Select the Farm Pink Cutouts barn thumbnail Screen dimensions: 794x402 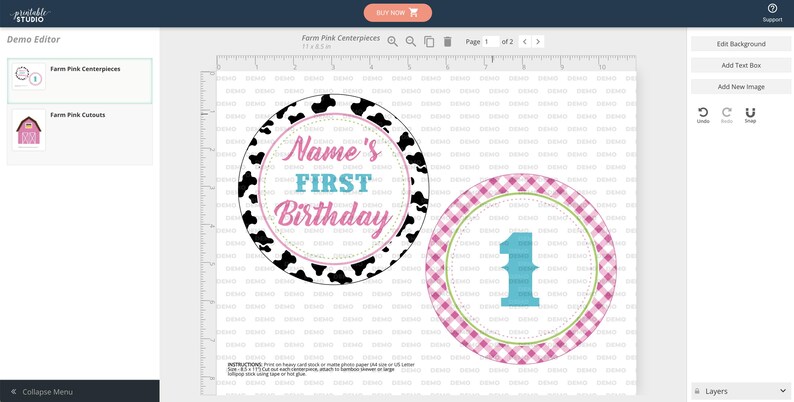pos(29,130)
